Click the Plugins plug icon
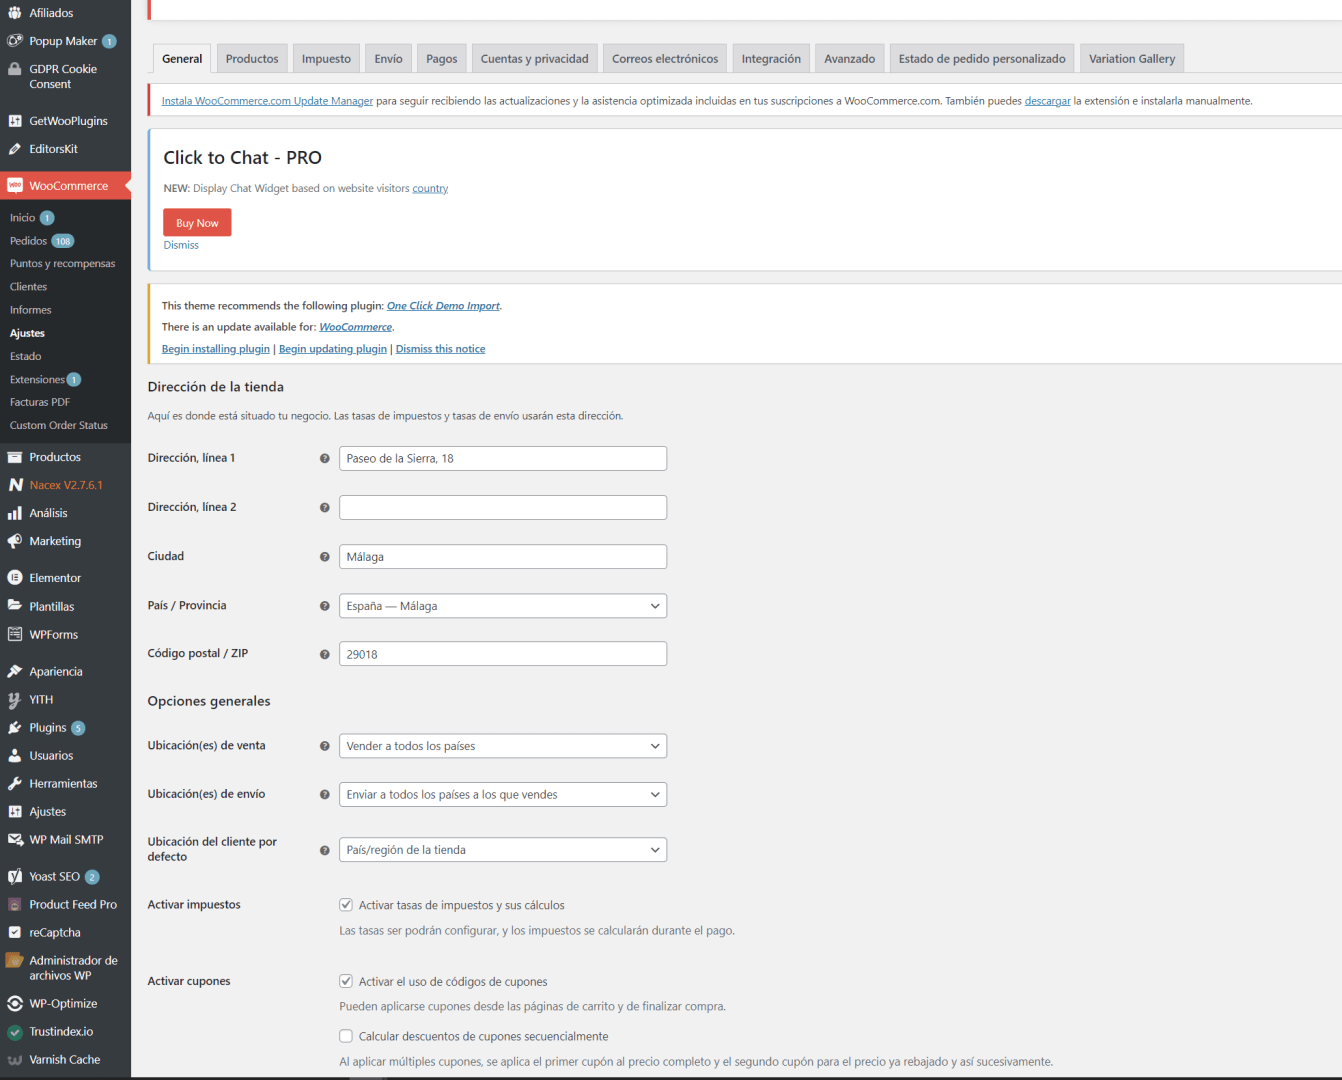This screenshot has width=1342, height=1080. (15, 728)
